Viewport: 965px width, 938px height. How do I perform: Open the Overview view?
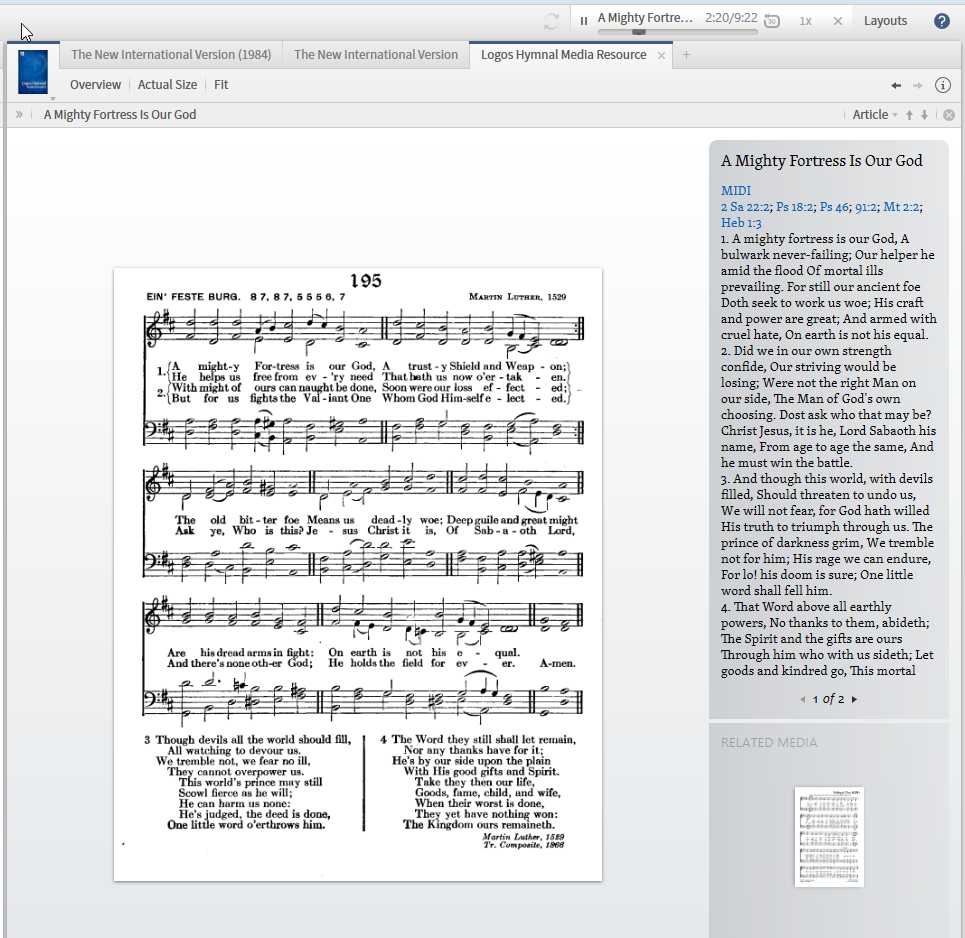[95, 84]
